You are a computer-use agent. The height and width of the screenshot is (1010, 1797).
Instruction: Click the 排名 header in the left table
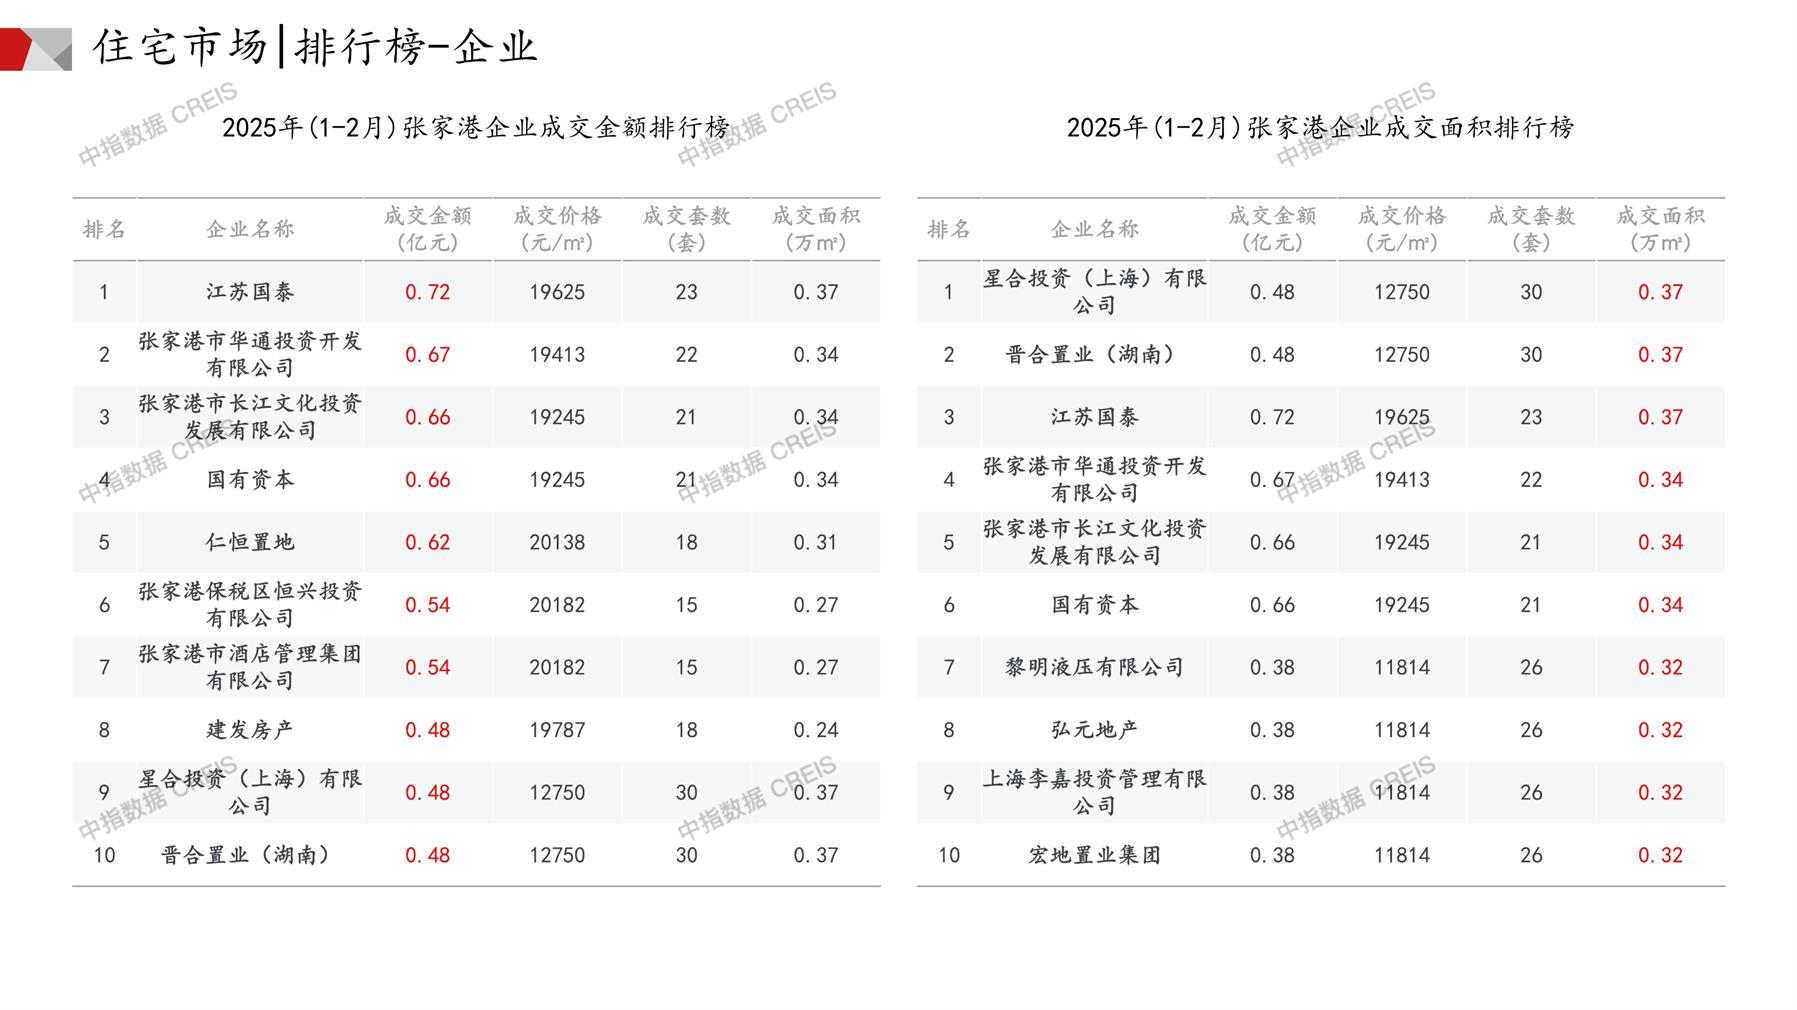click(x=104, y=229)
